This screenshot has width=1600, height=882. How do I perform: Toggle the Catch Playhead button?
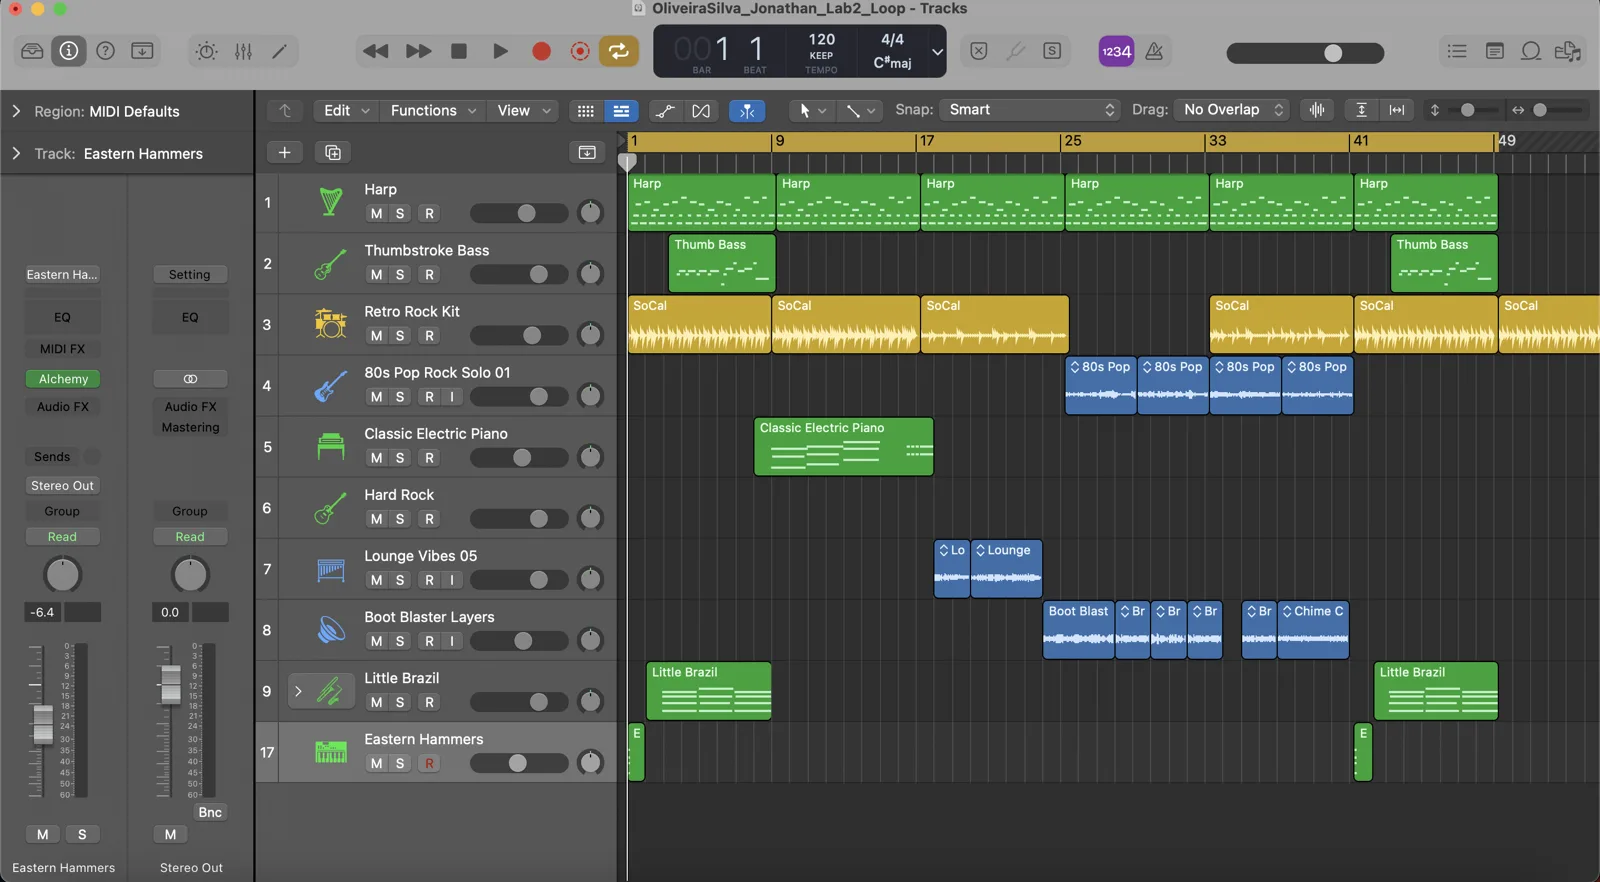point(747,111)
